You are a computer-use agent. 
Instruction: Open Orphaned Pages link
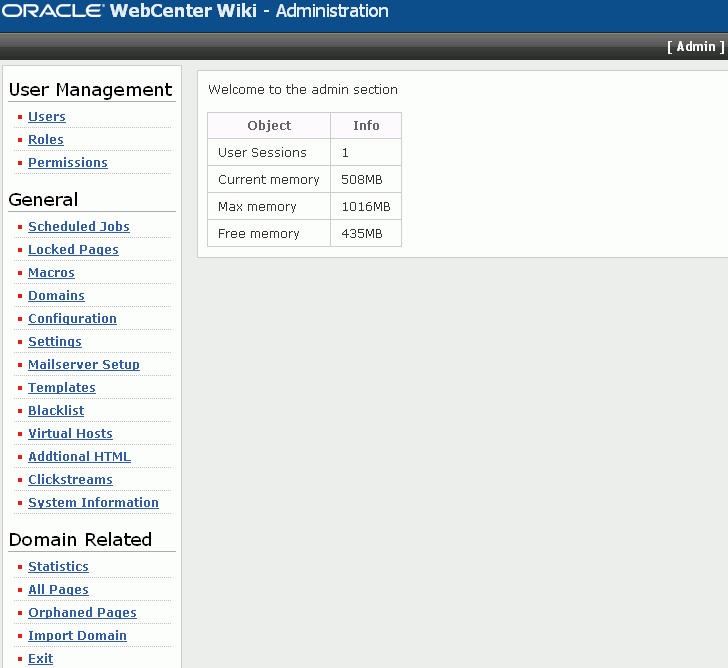83,613
